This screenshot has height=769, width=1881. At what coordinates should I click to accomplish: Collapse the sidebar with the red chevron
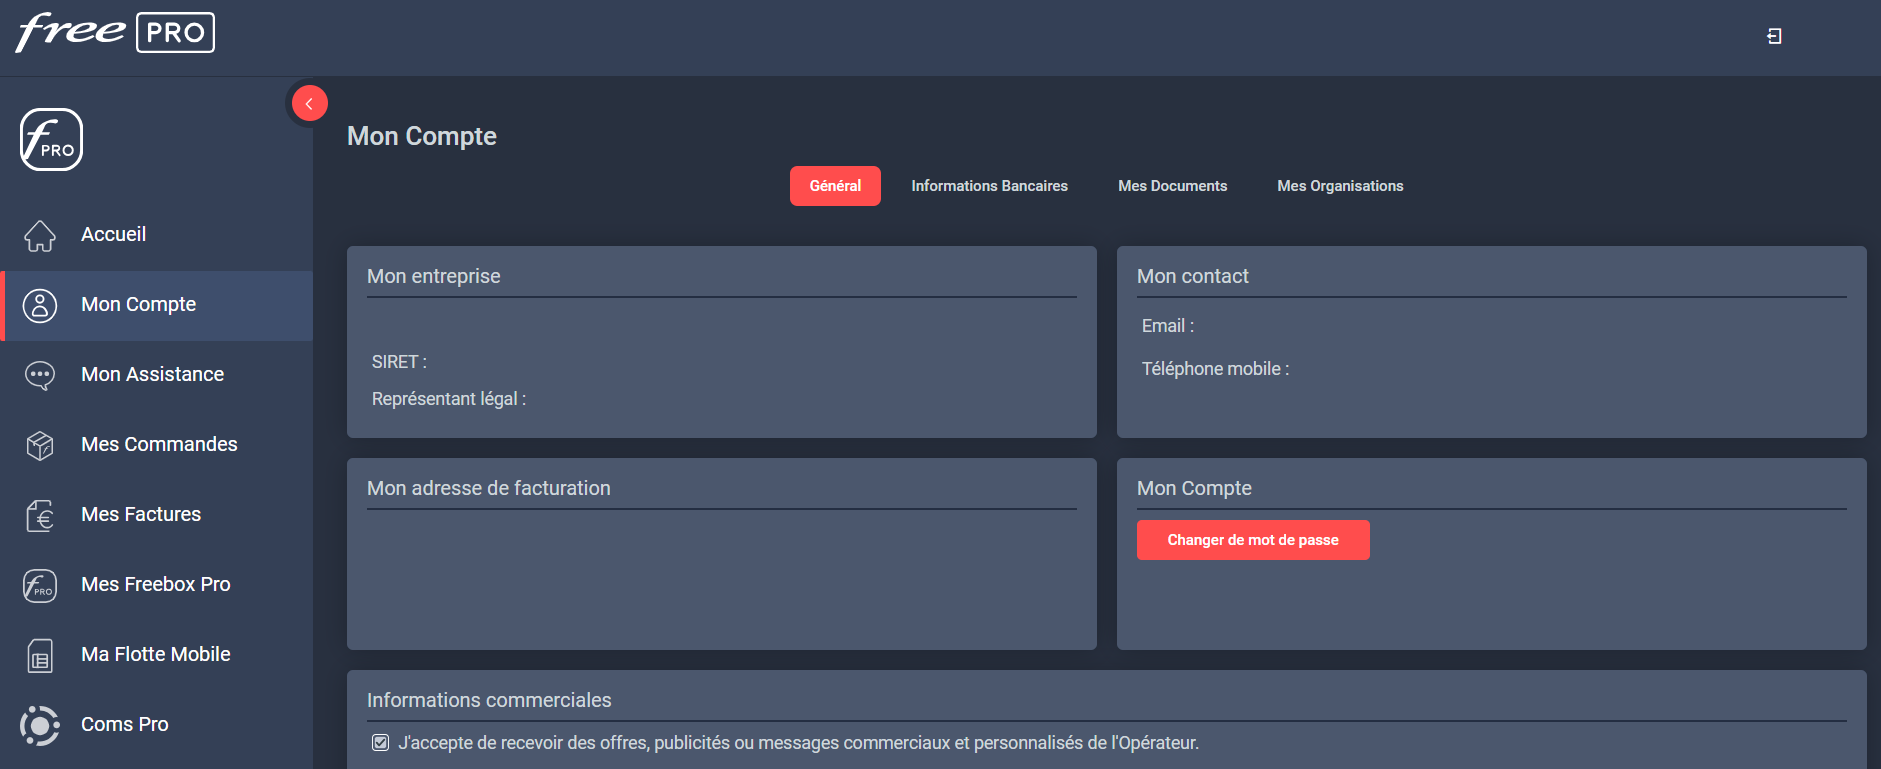309,103
